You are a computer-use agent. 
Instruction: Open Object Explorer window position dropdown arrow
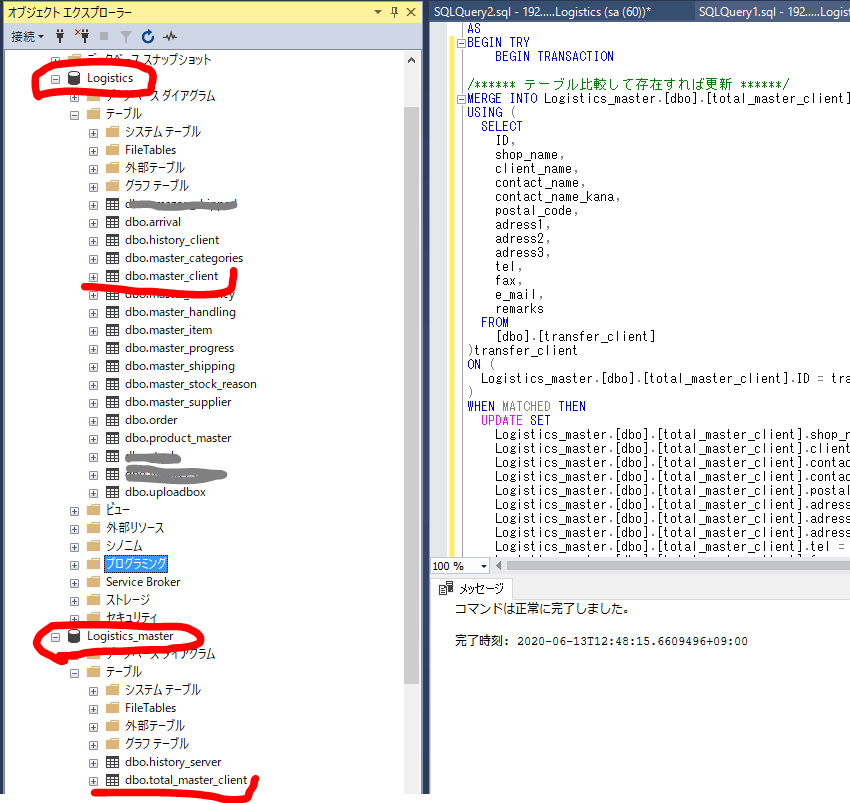(x=378, y=12)
